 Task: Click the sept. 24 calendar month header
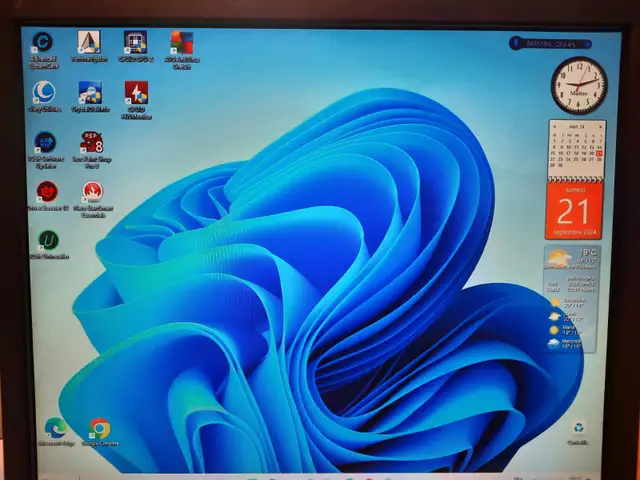point(577,127)
